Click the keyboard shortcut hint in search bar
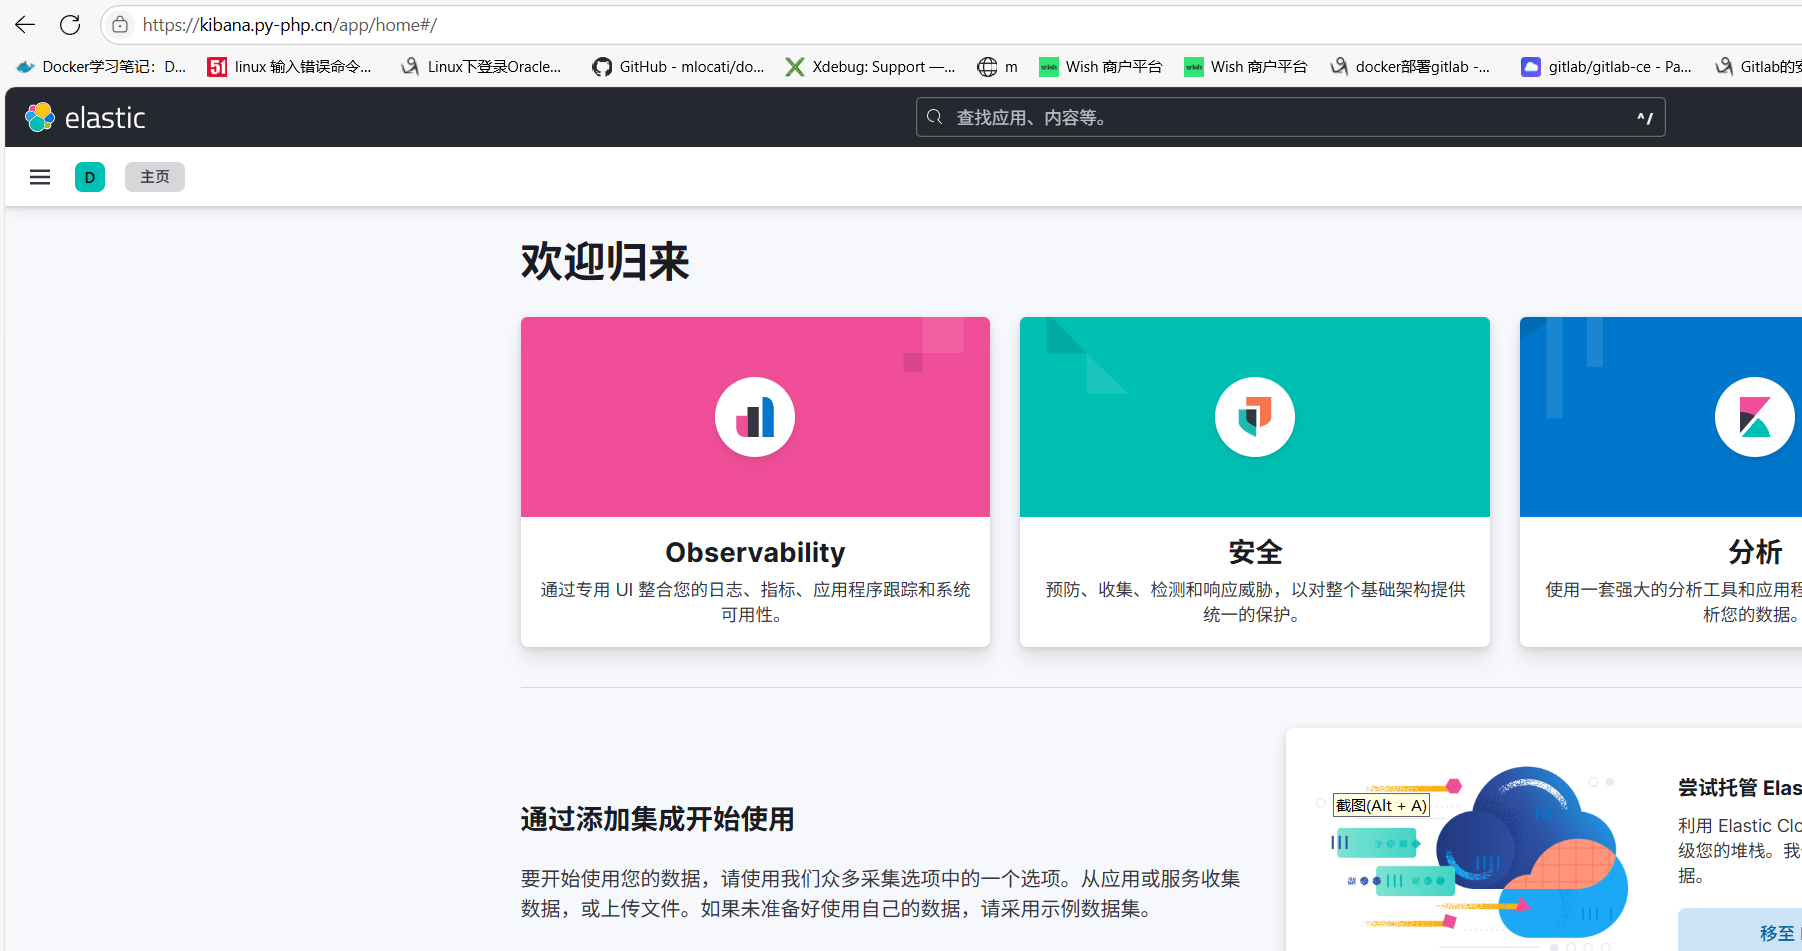 click(1644, 118)
